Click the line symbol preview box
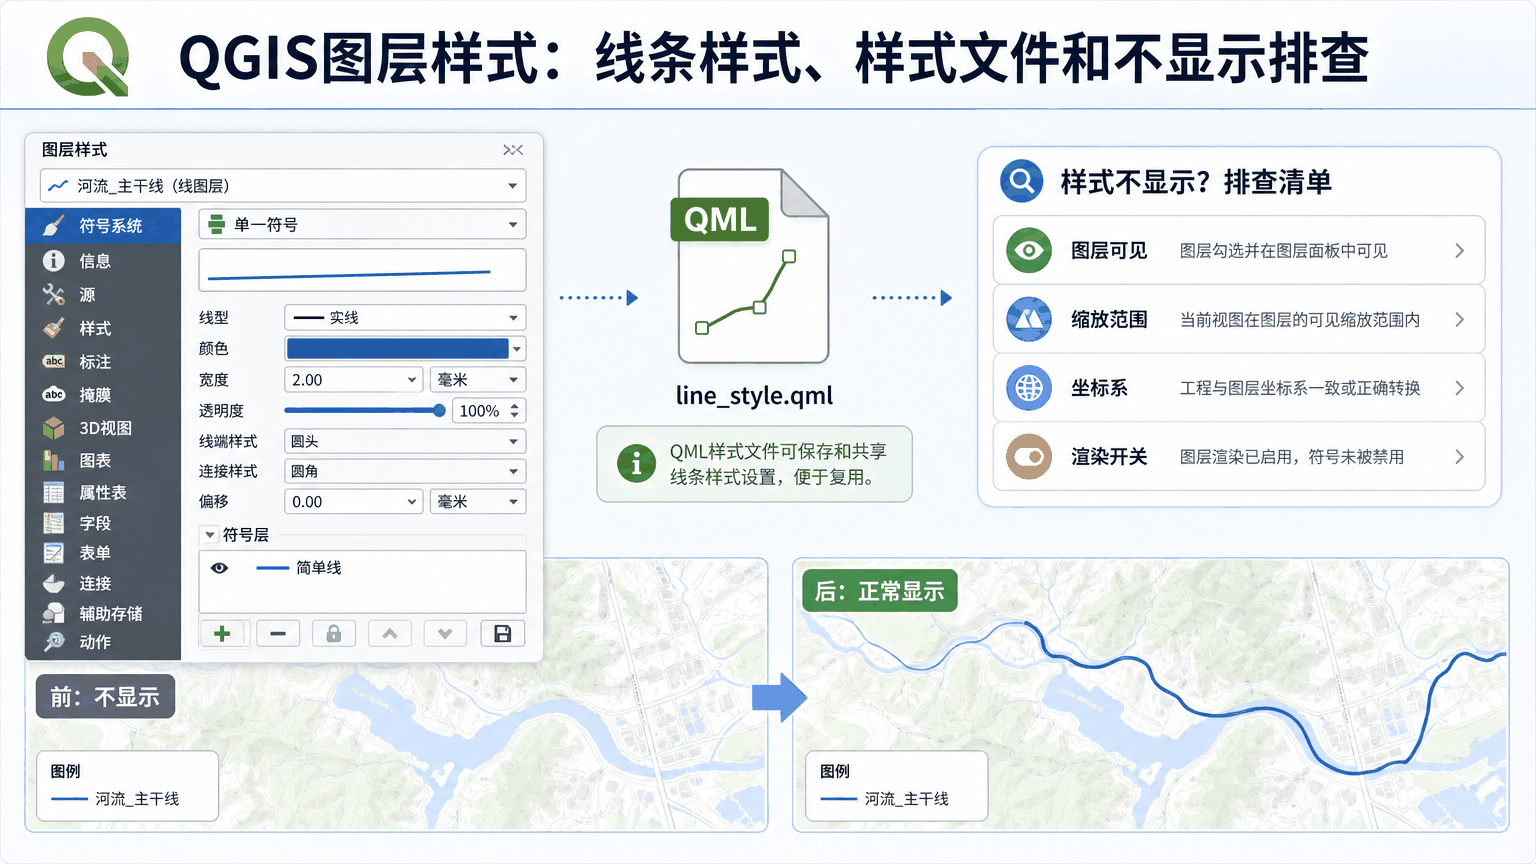The height and width of the screenshot is (864, 1536). (362, 271)
